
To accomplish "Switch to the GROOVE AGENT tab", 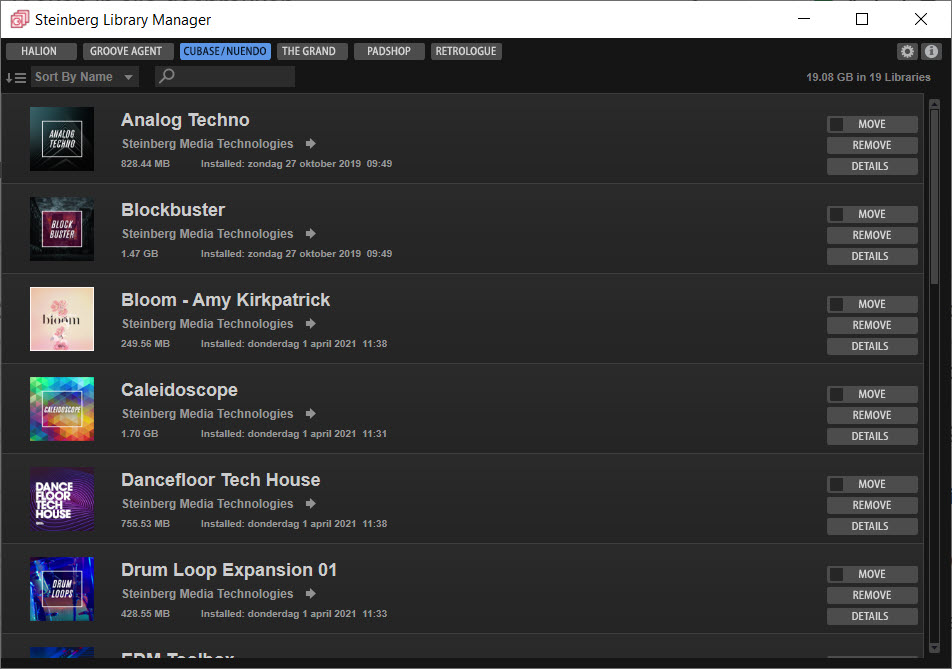I will [x=128, y=52].
